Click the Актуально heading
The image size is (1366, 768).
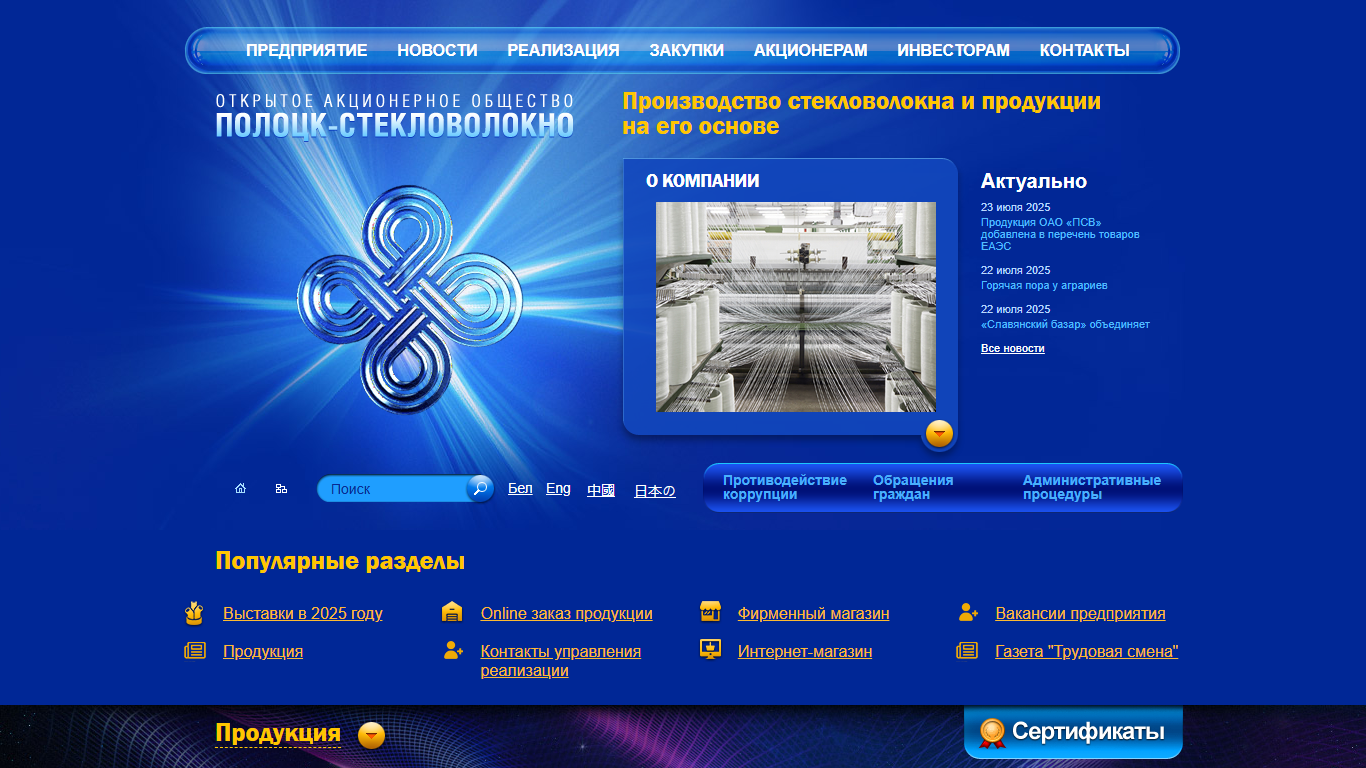tap(1034, 181)
